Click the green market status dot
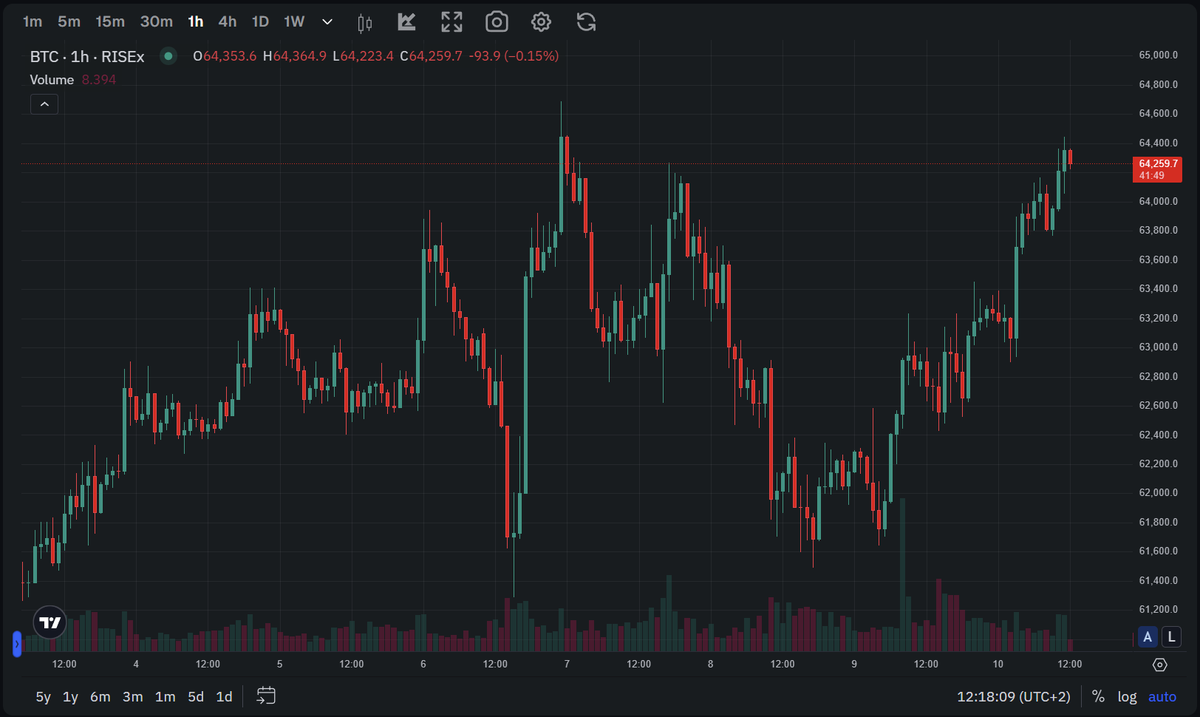The image size is (1200, 717). pos(168,56)
